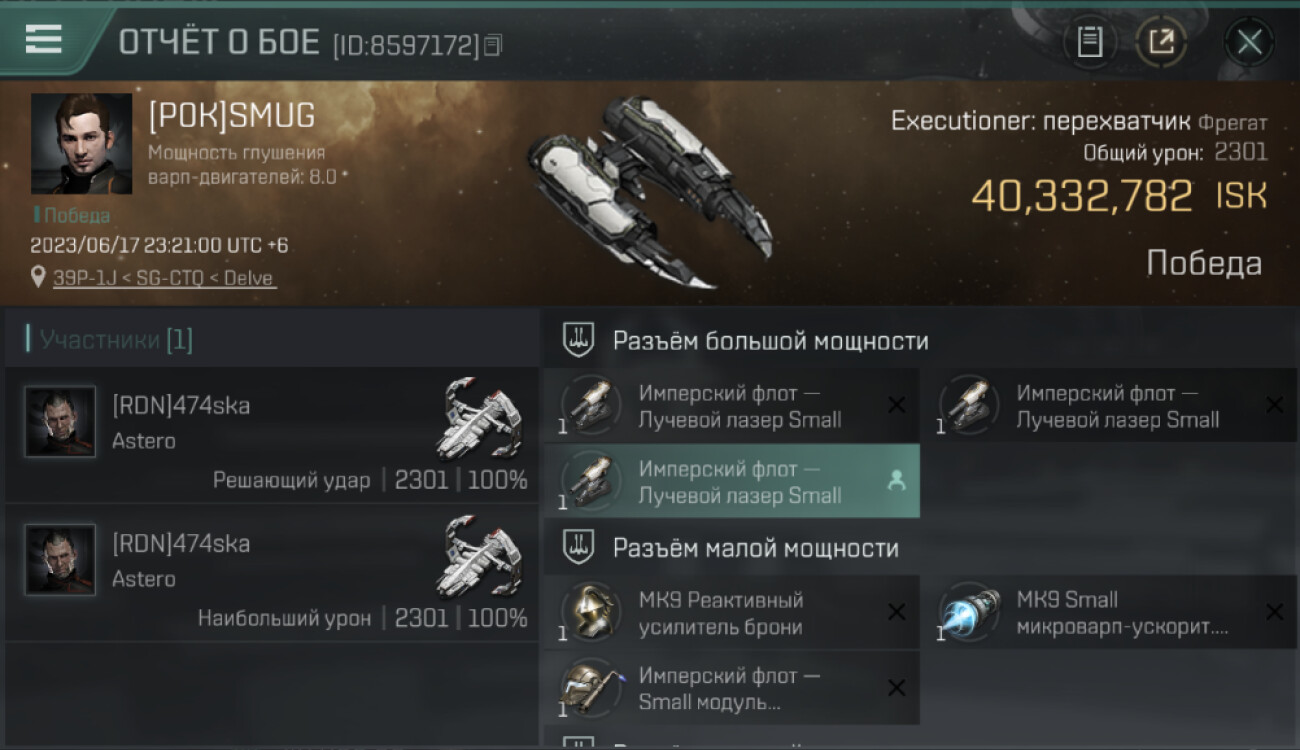Click X on МК9 Small микроварп-ускоритель

coord(1274,612)
